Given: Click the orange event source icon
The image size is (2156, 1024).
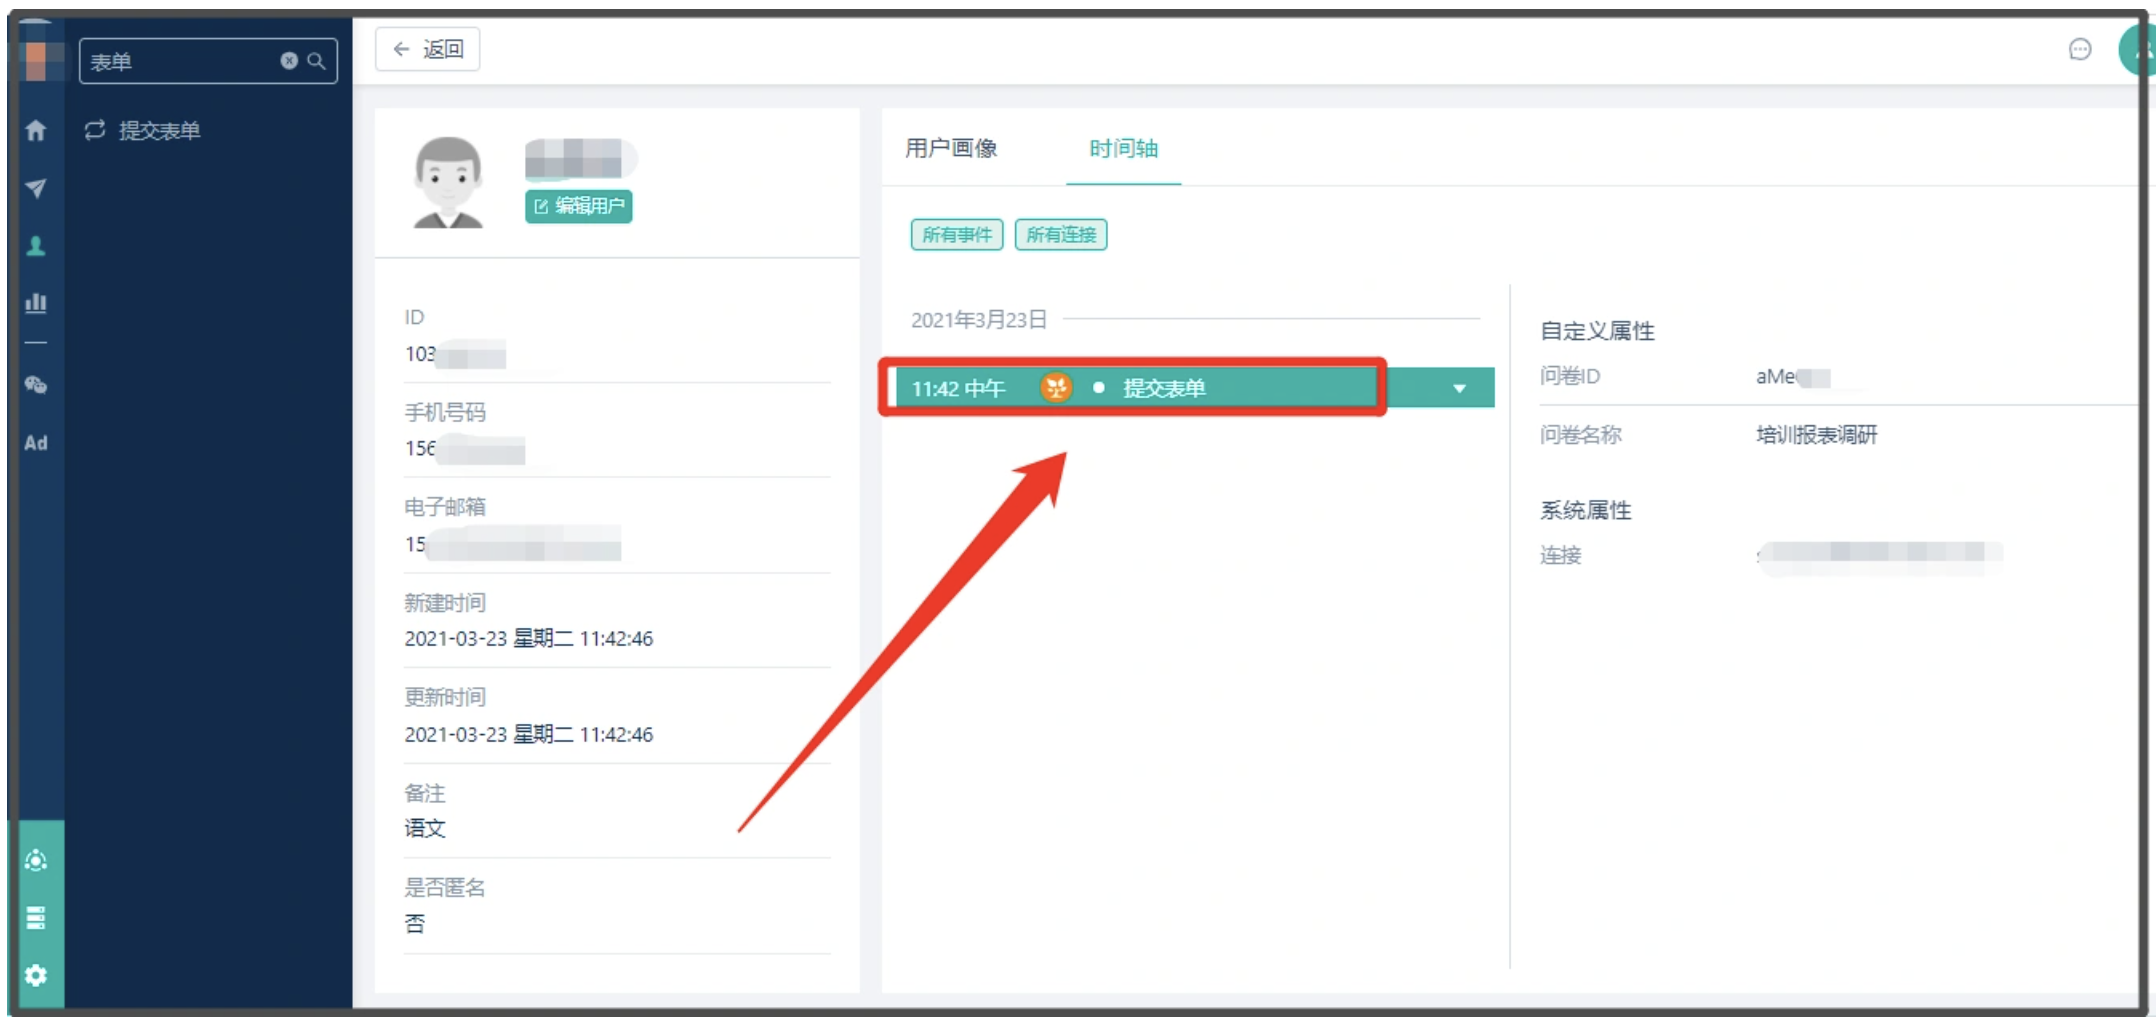Looking at the screenshot, I should point(1056,387).
